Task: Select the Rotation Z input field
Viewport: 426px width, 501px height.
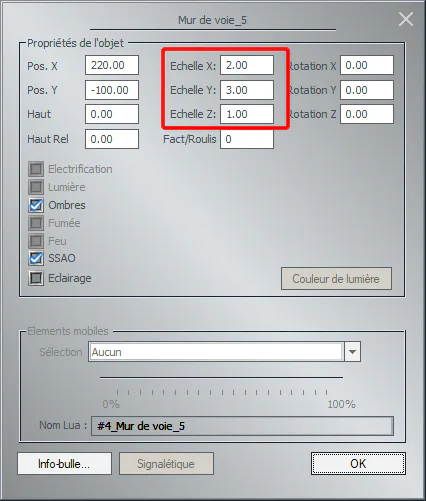Action: click(x=367, y=114)
